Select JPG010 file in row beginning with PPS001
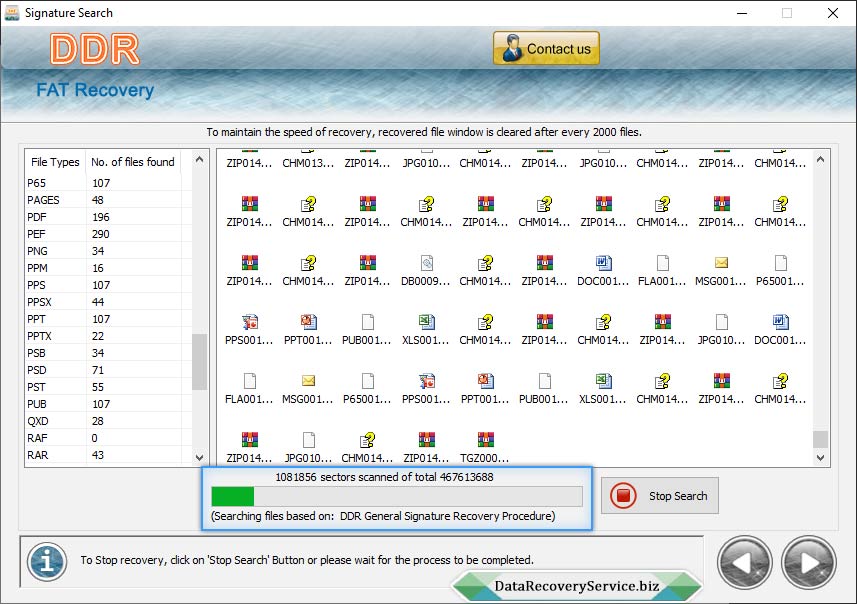The image size is (857, 604). point(721,322)
